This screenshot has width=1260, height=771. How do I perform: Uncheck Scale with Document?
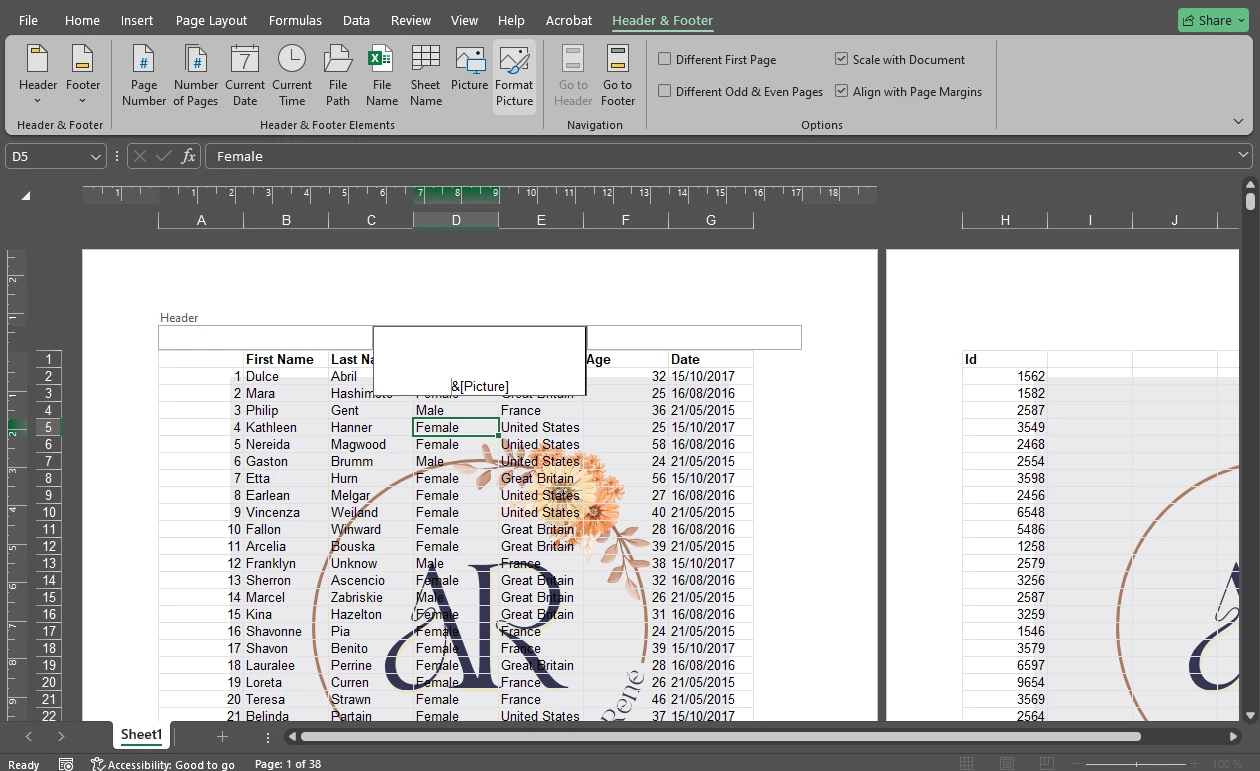click(842, 59)
